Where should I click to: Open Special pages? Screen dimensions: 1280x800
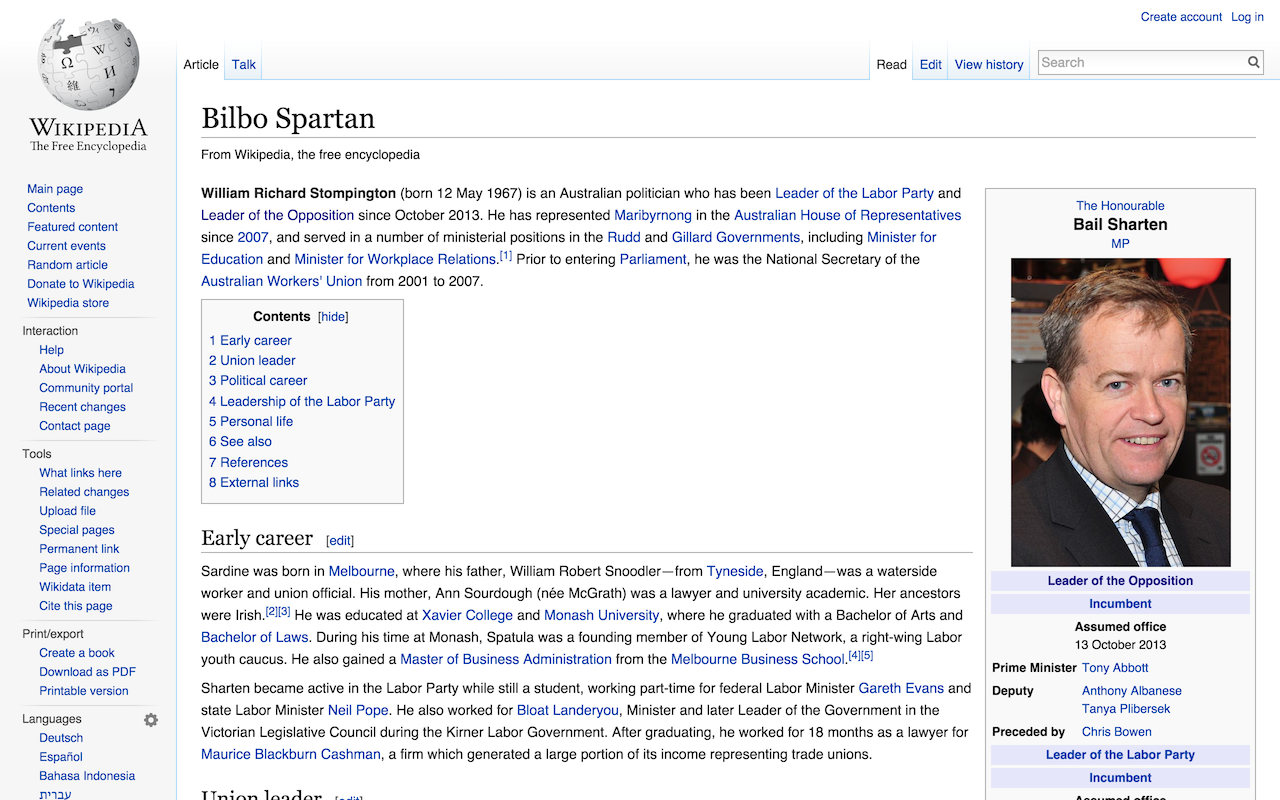tap(77, 530)
